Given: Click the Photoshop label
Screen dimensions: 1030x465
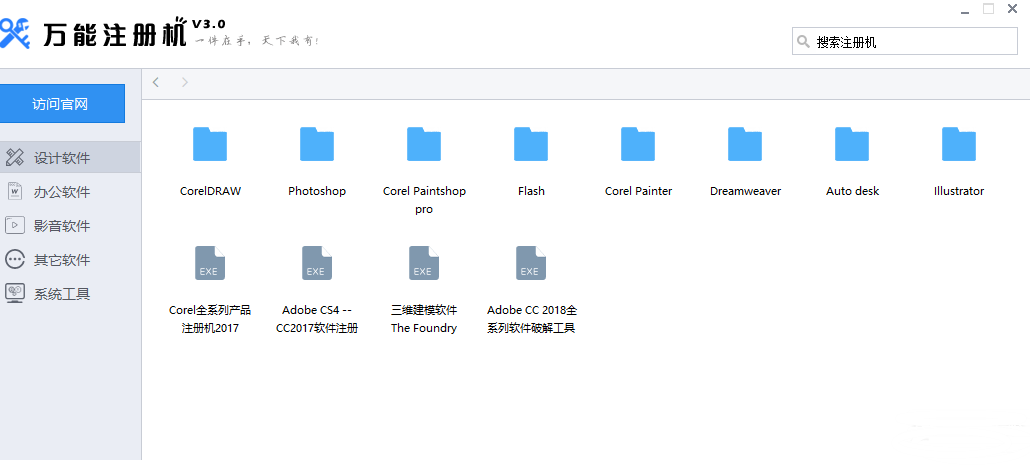Looking at the screenshot, I should [317, 191].
